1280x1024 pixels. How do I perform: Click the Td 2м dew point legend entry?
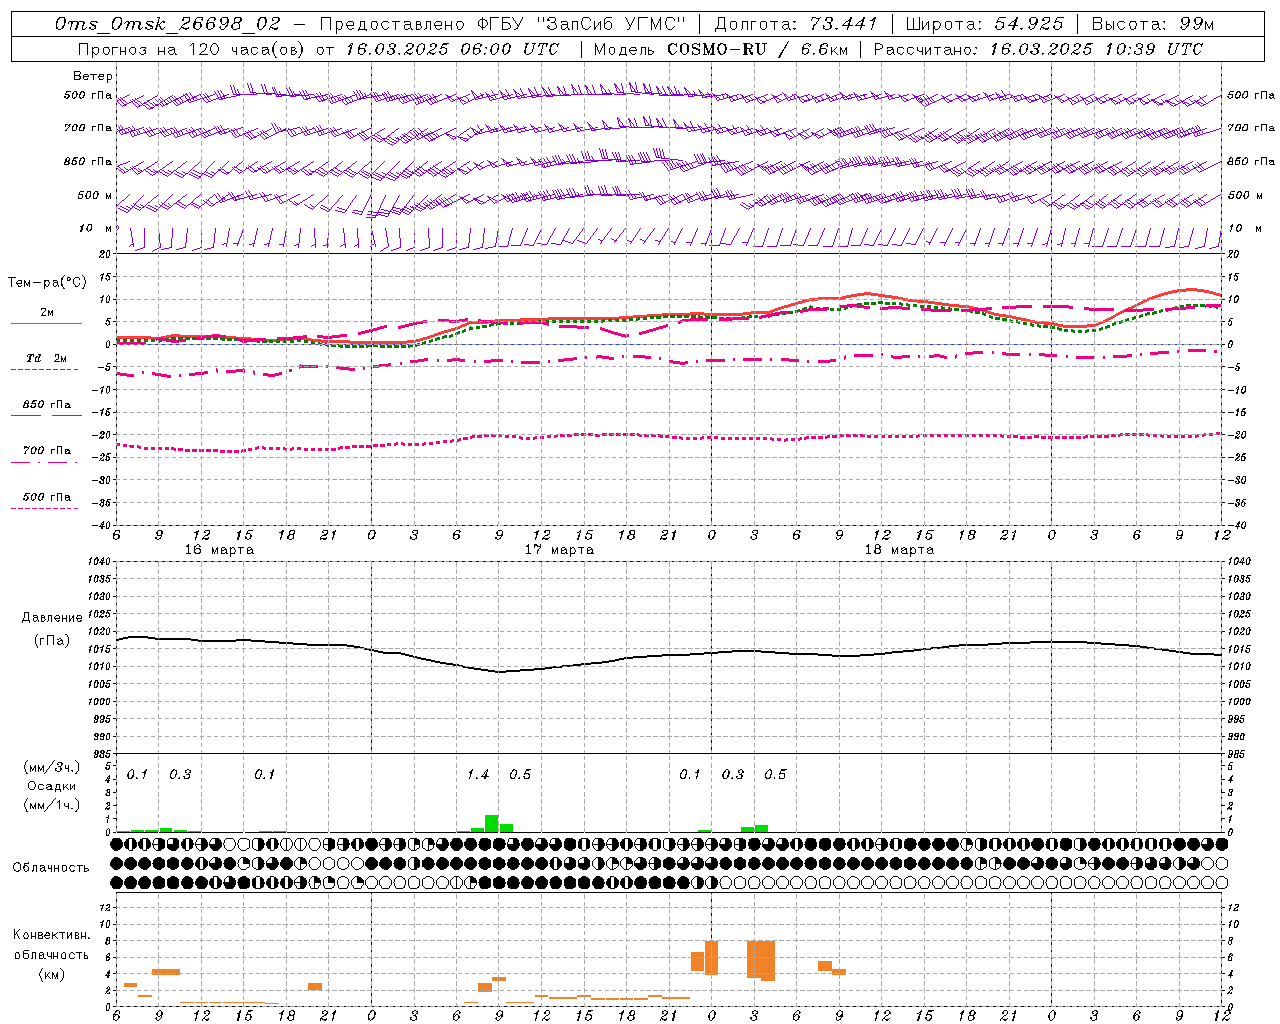tap(47, 358)
